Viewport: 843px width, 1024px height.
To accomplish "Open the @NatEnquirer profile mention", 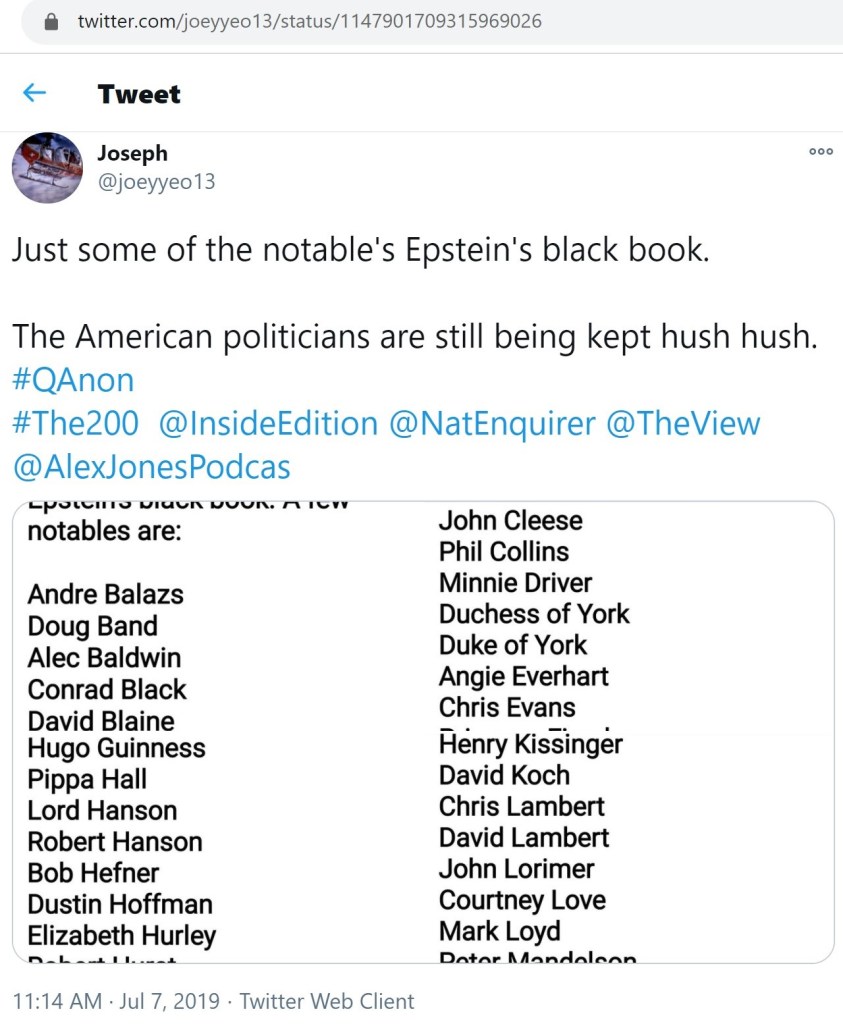I will 491,423.
